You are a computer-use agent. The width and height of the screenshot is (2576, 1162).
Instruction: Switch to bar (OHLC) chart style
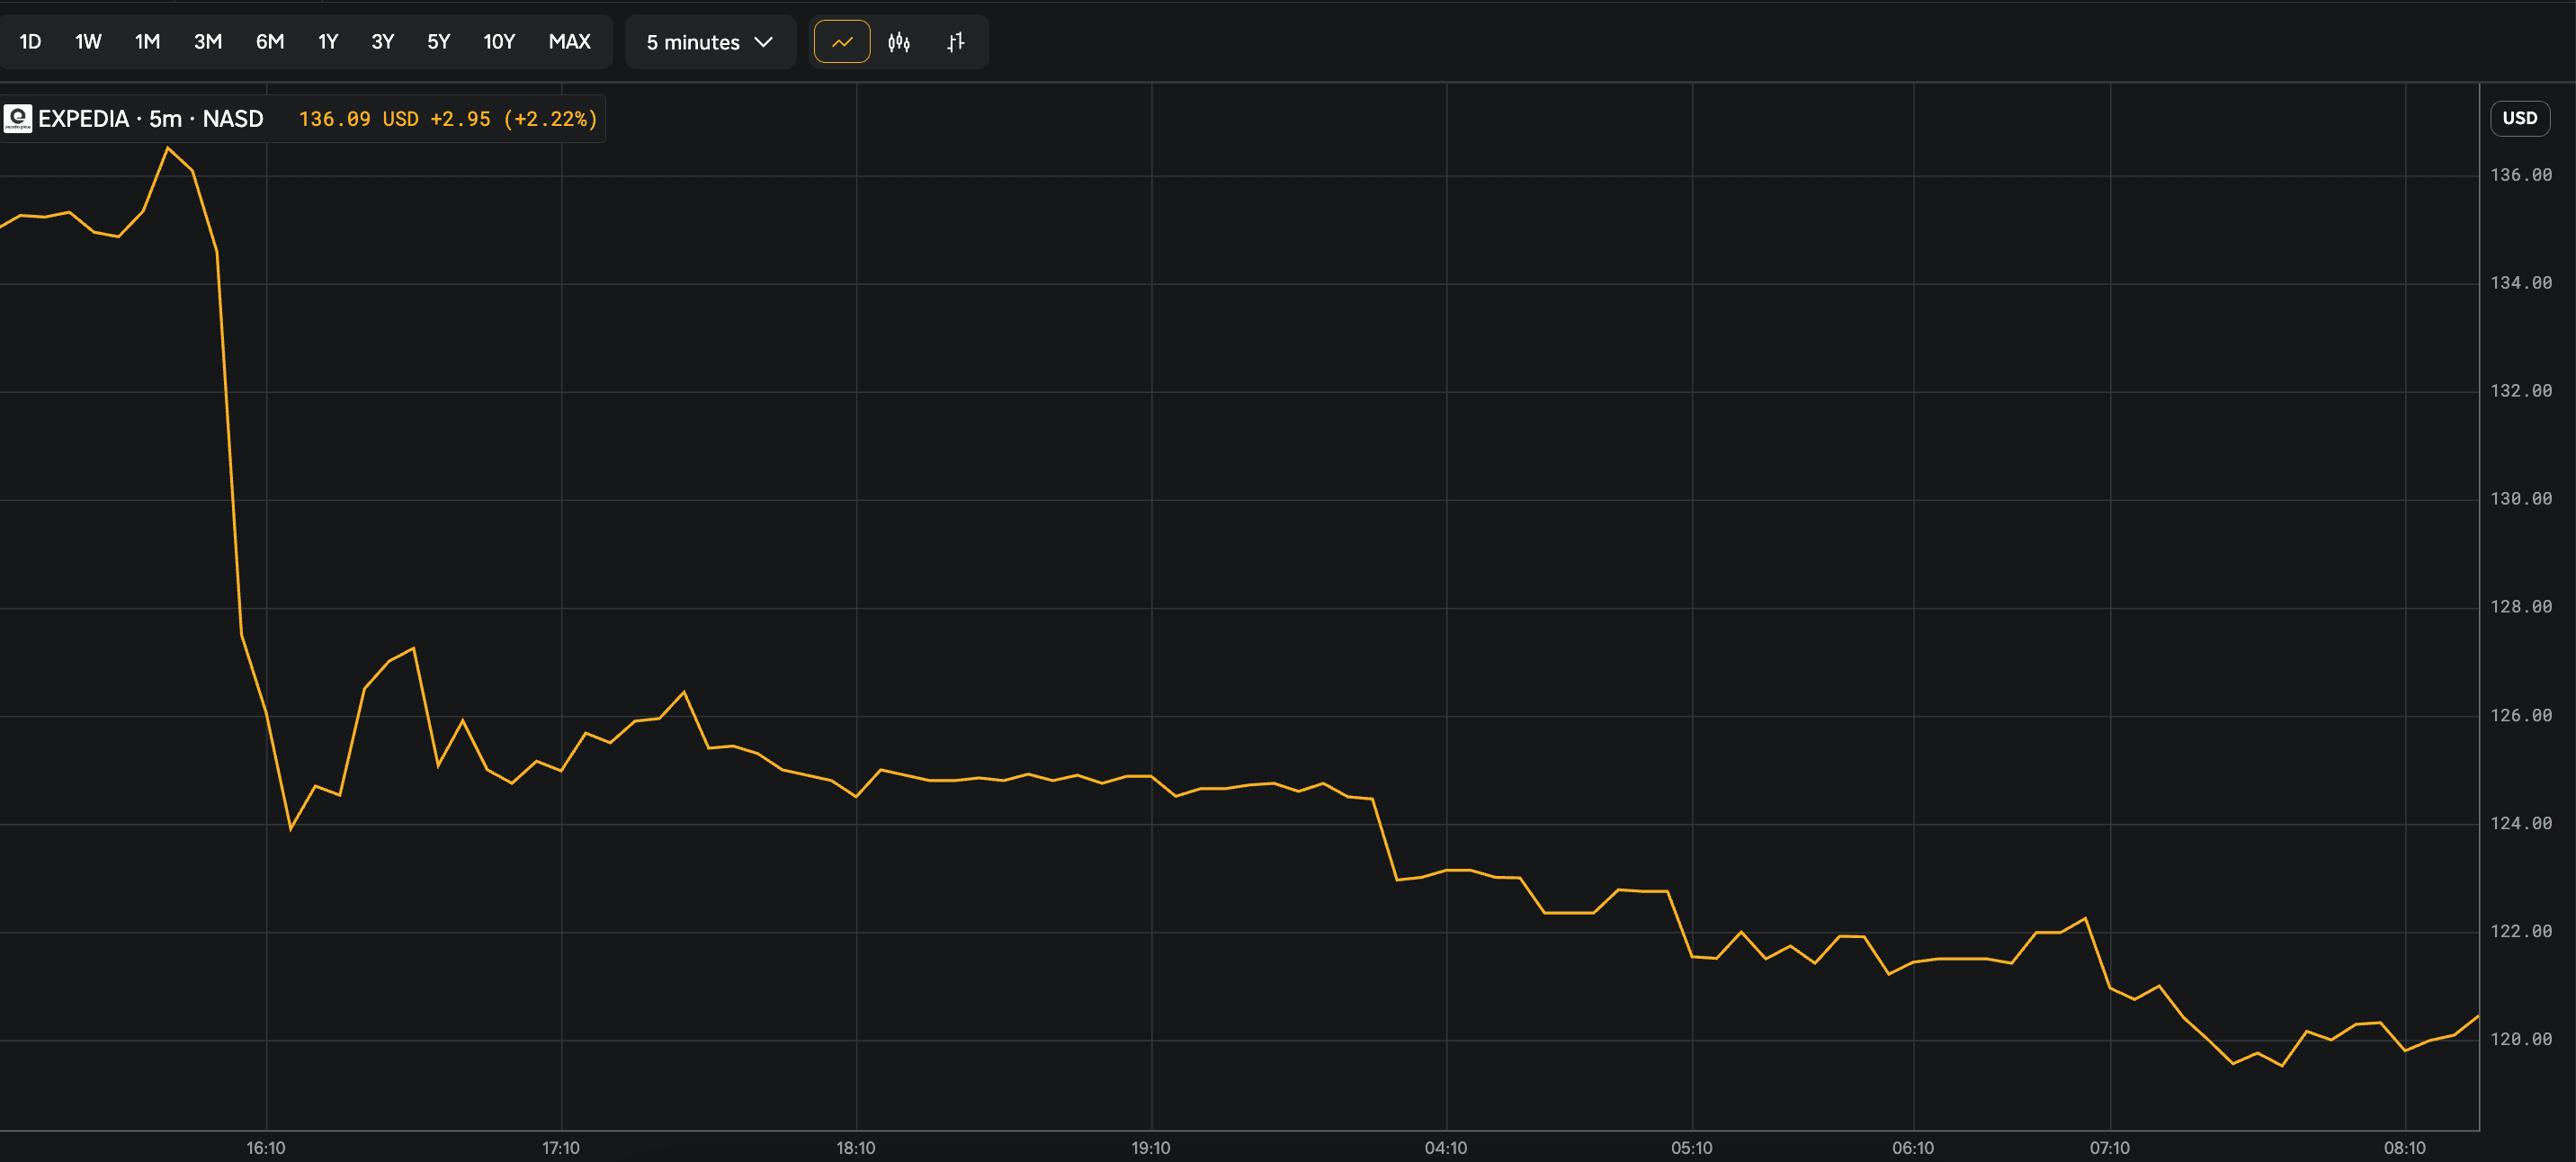click(956, 42)
